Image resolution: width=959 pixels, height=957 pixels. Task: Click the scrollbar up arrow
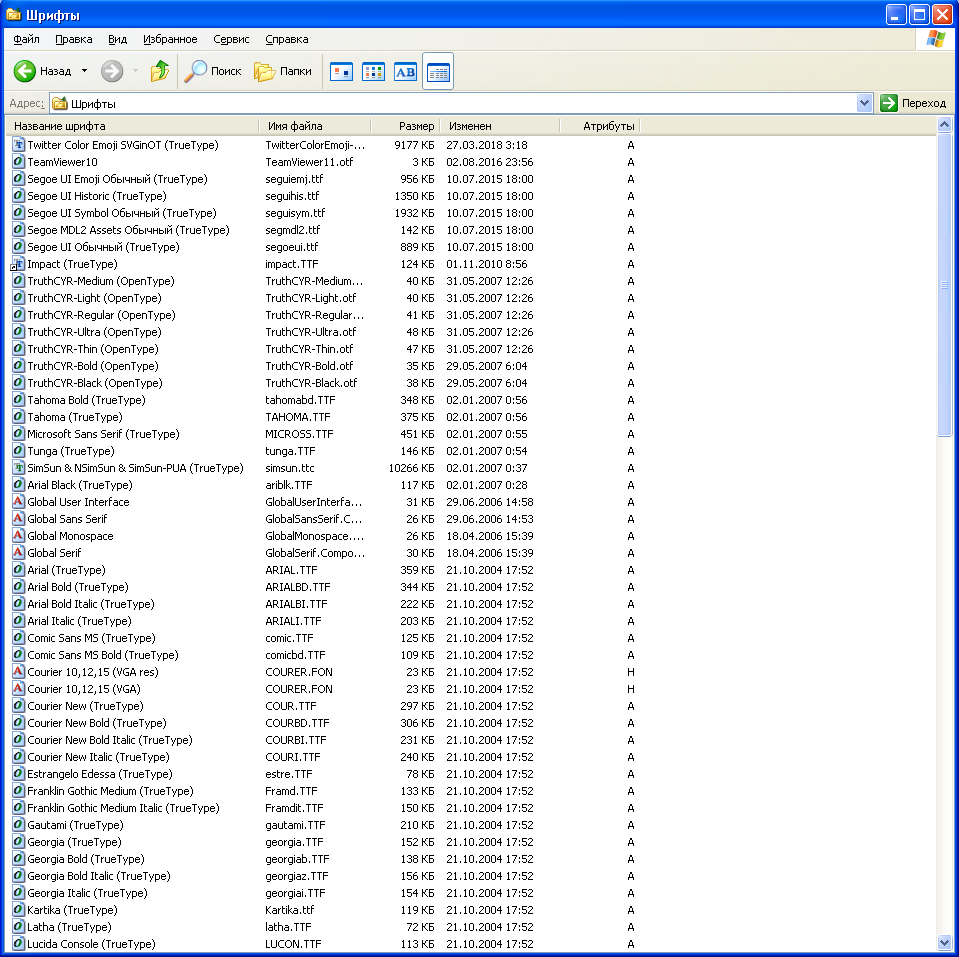coord(944,125)
